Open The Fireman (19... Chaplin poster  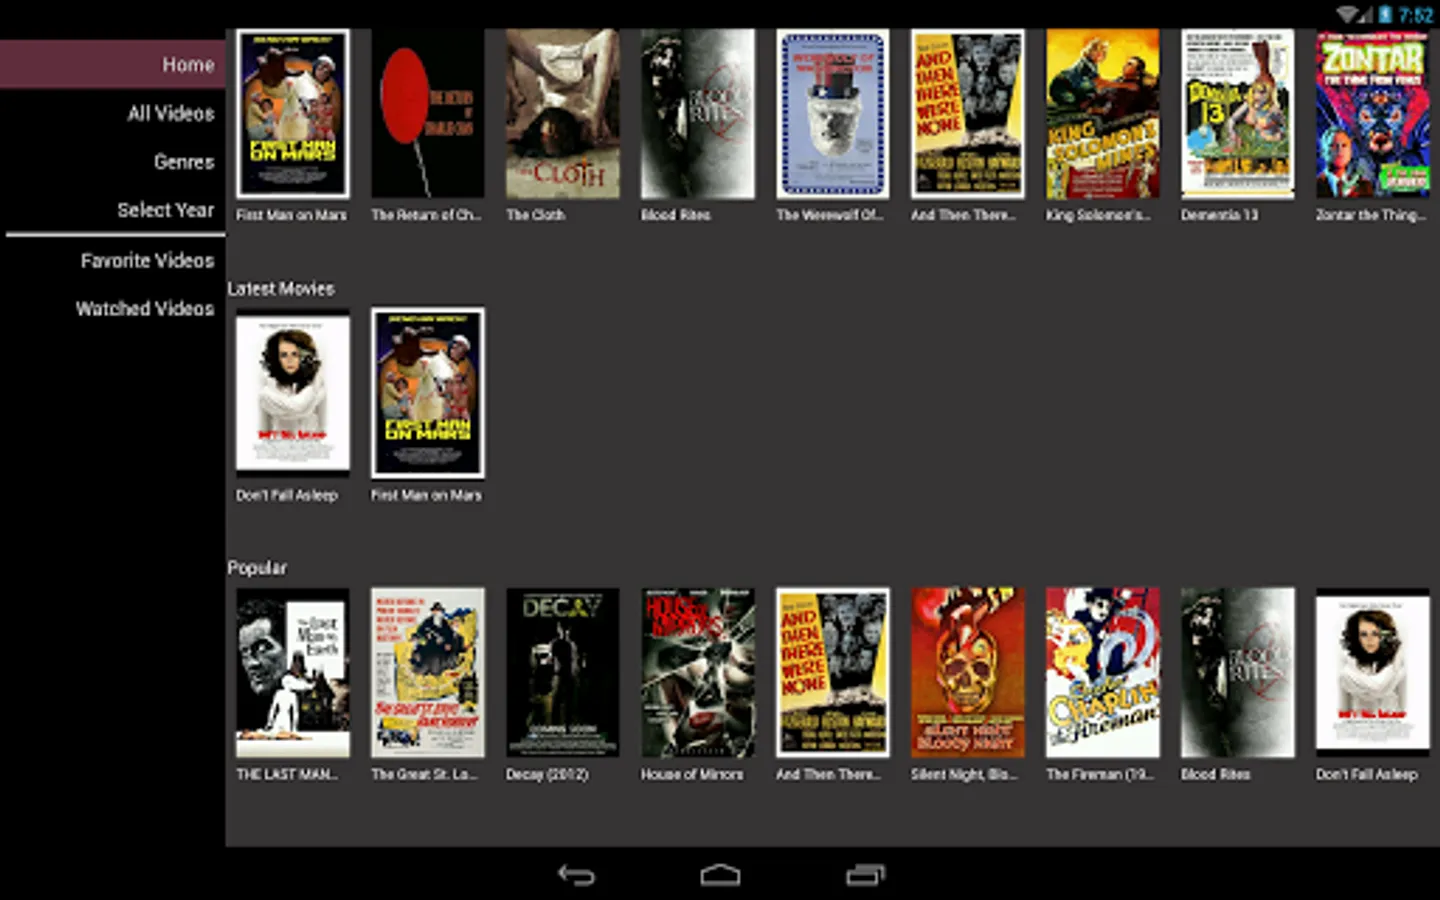[x=1103, y=672]
